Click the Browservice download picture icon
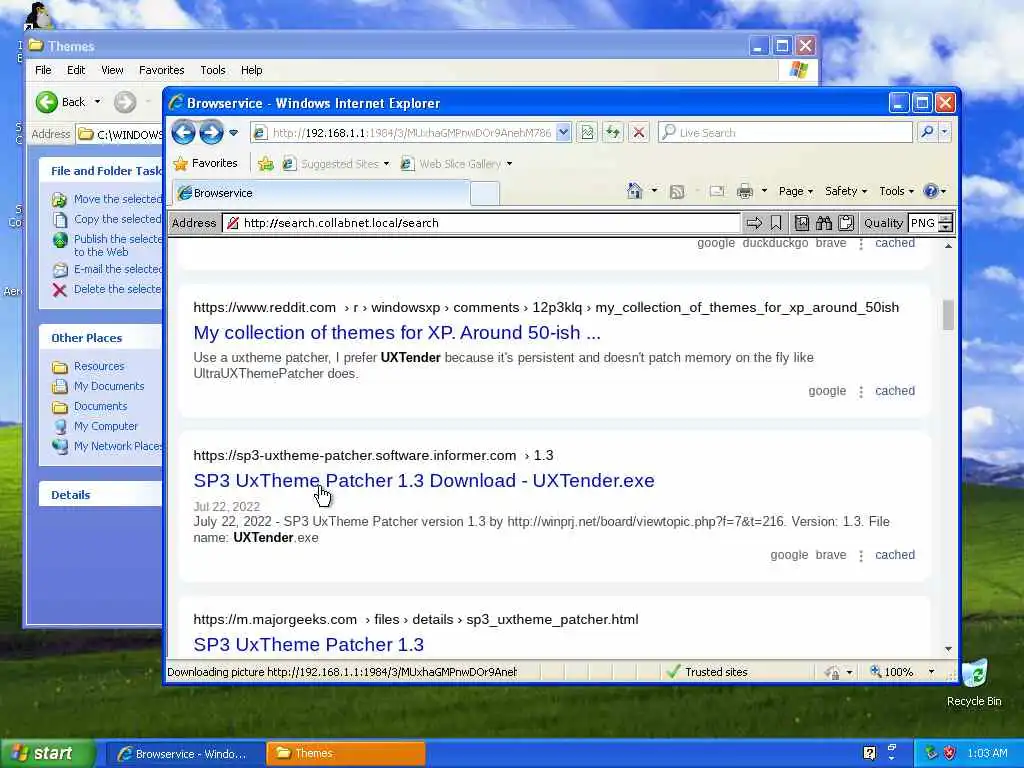This screenshot has width=1024, height=768. (801, 223)
